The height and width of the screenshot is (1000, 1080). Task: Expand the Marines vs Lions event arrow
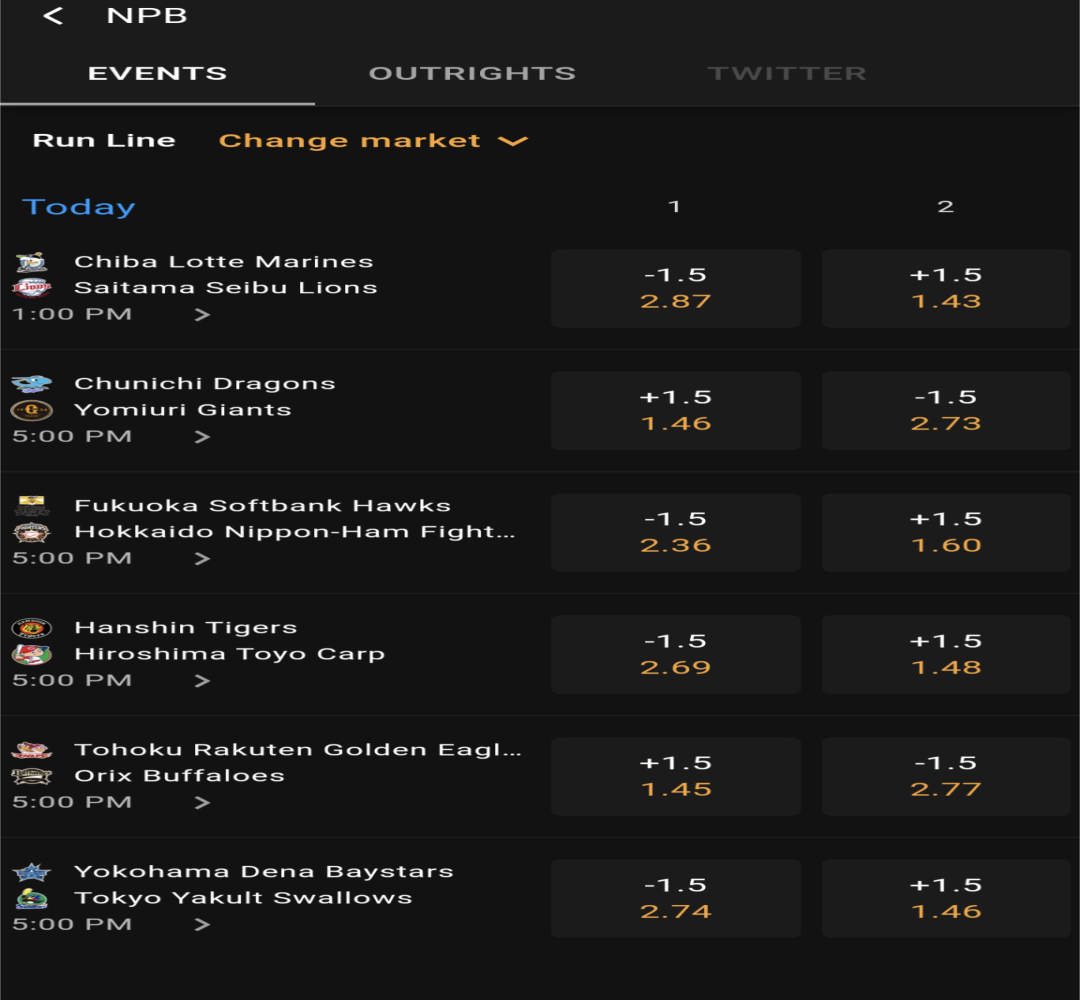pos(202,315)
